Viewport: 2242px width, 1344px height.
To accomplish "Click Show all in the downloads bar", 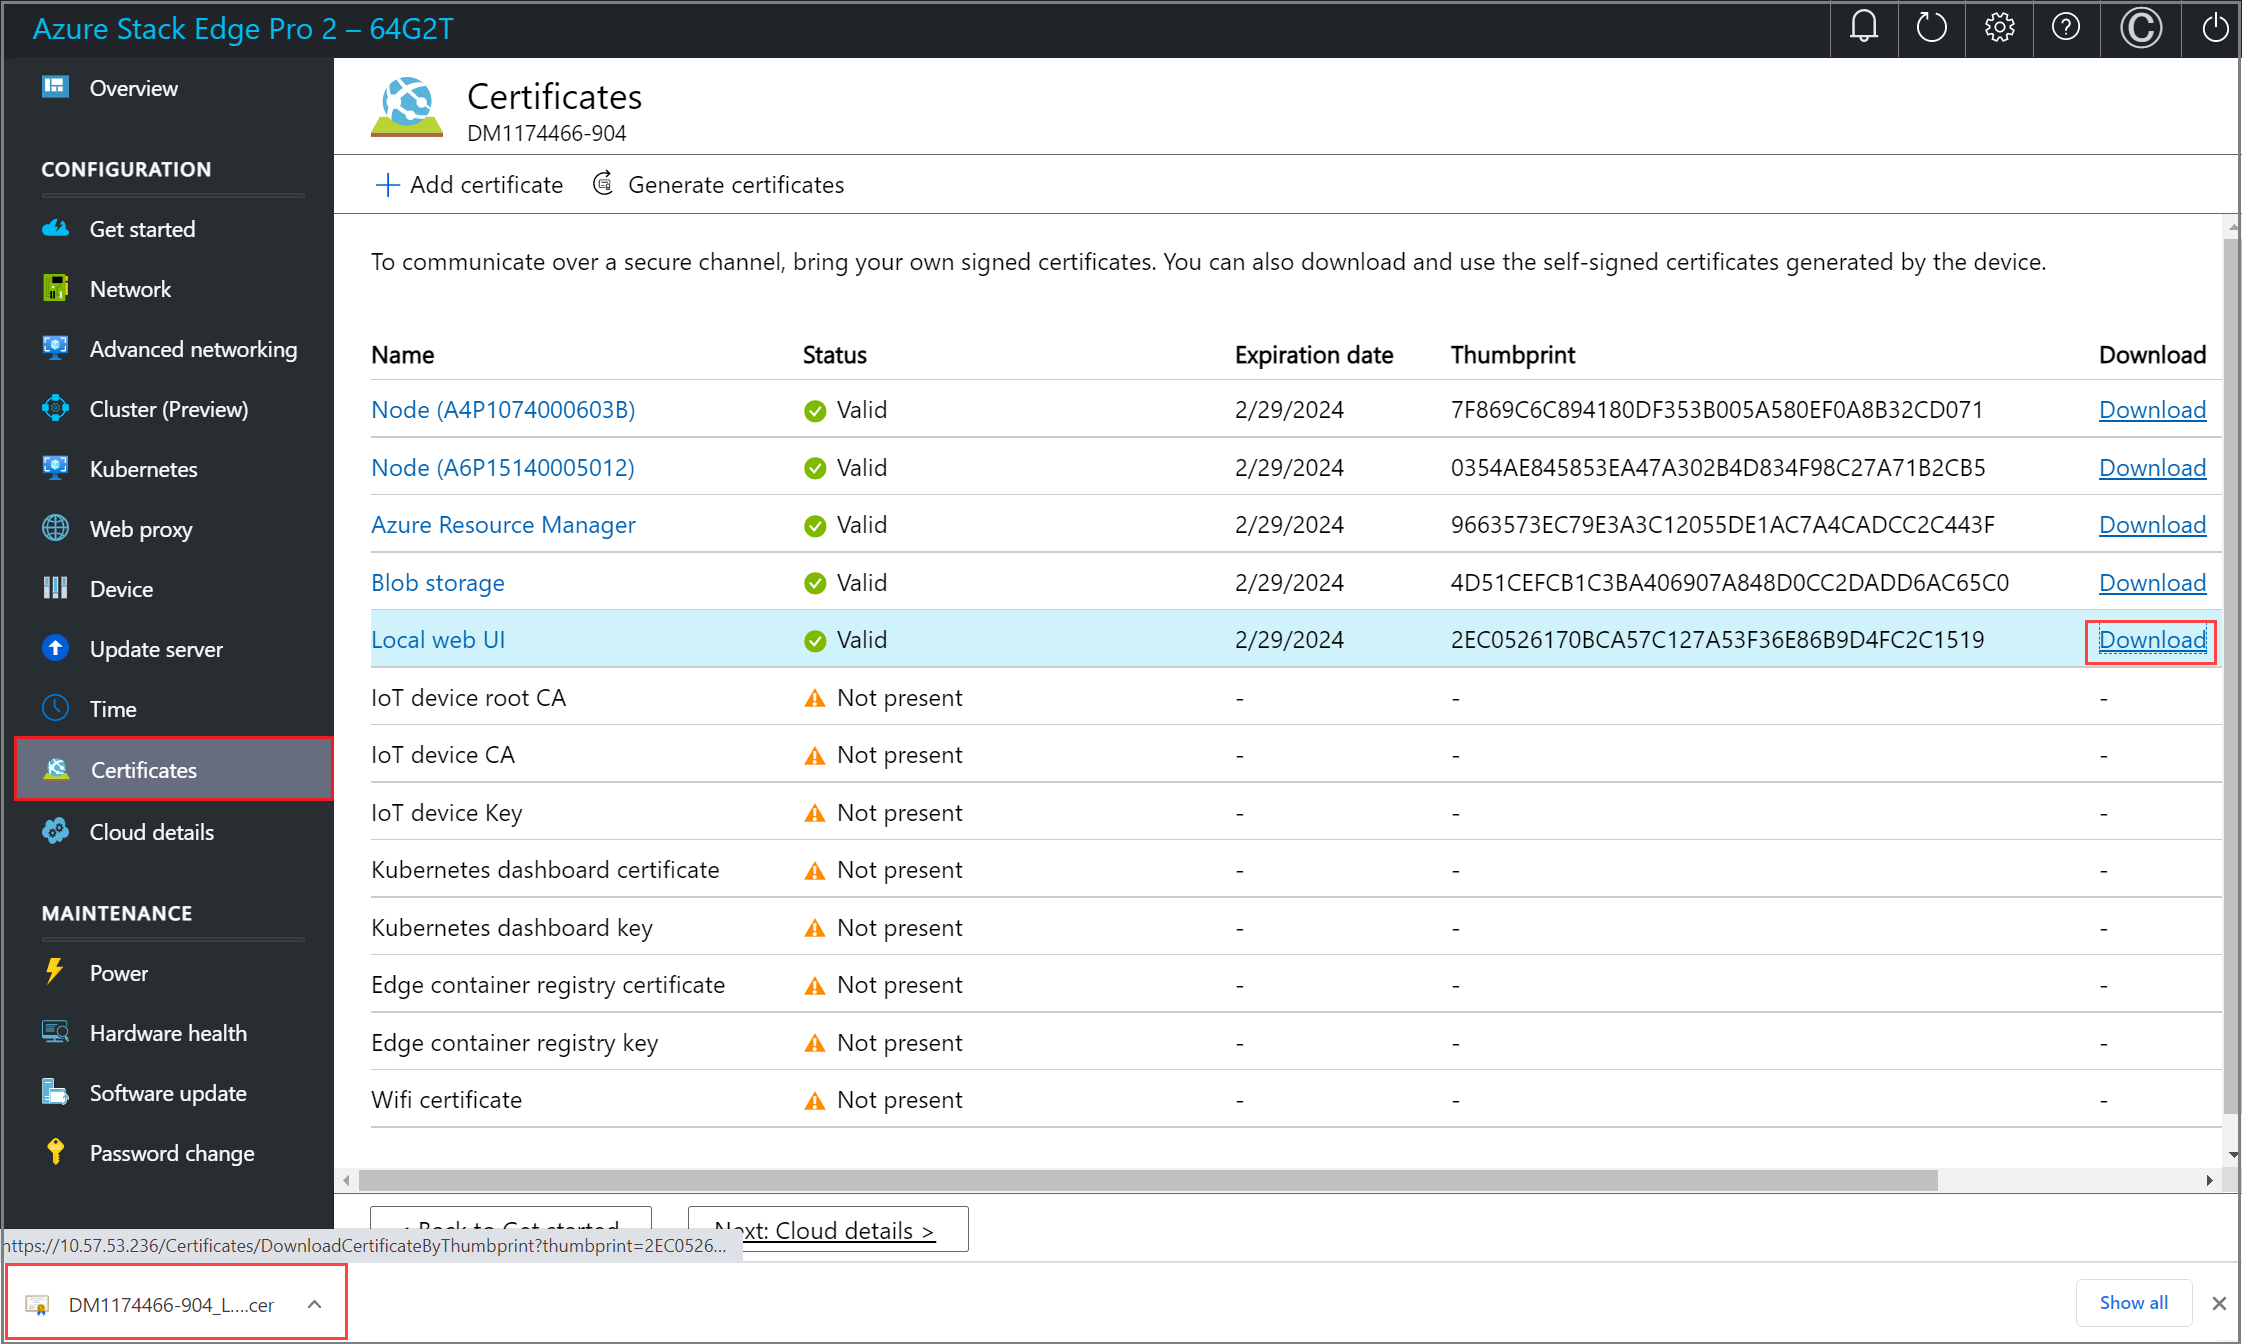I will point(2132,1302).
